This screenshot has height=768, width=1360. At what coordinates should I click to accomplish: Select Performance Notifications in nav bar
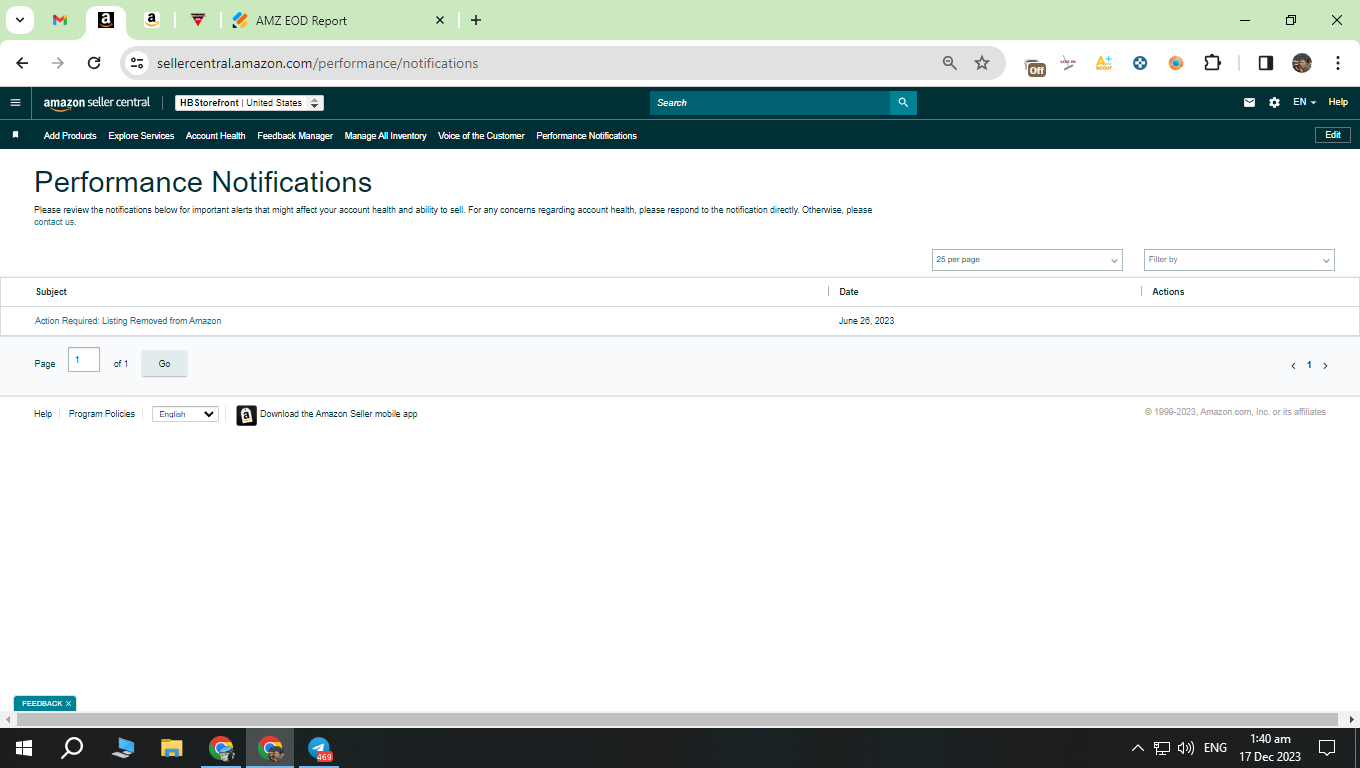pos(586,136)
